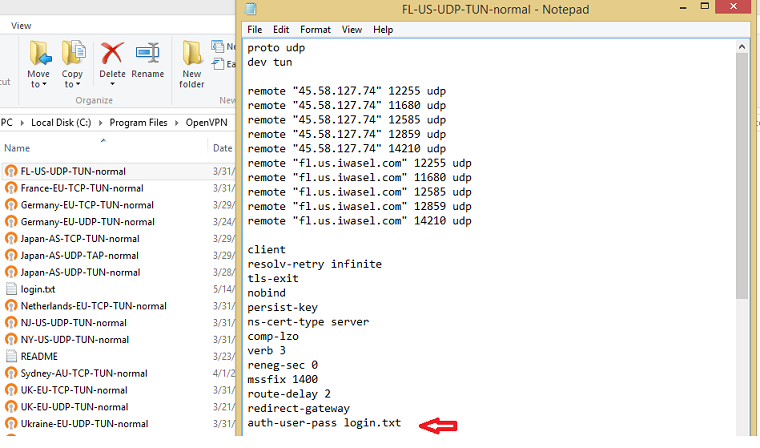Open the Edit menu in Notepad
This screenshot has width=760, height=448.
pyautogui.click(x=281, y=30)
